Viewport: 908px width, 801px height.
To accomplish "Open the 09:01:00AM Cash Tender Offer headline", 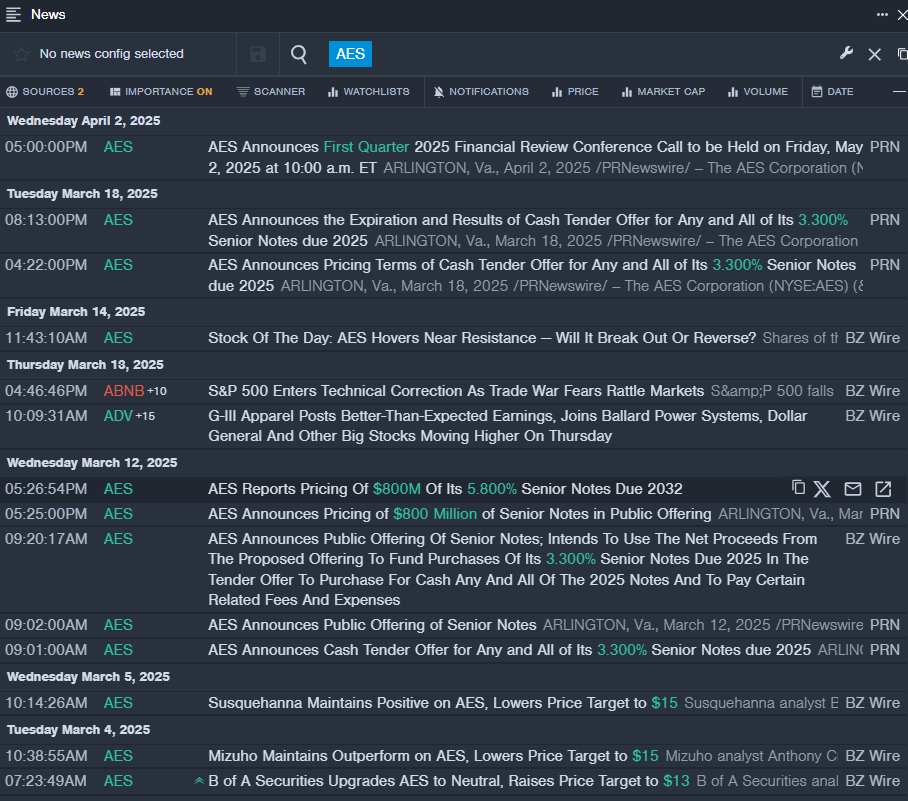I will [x=510, y=650].
